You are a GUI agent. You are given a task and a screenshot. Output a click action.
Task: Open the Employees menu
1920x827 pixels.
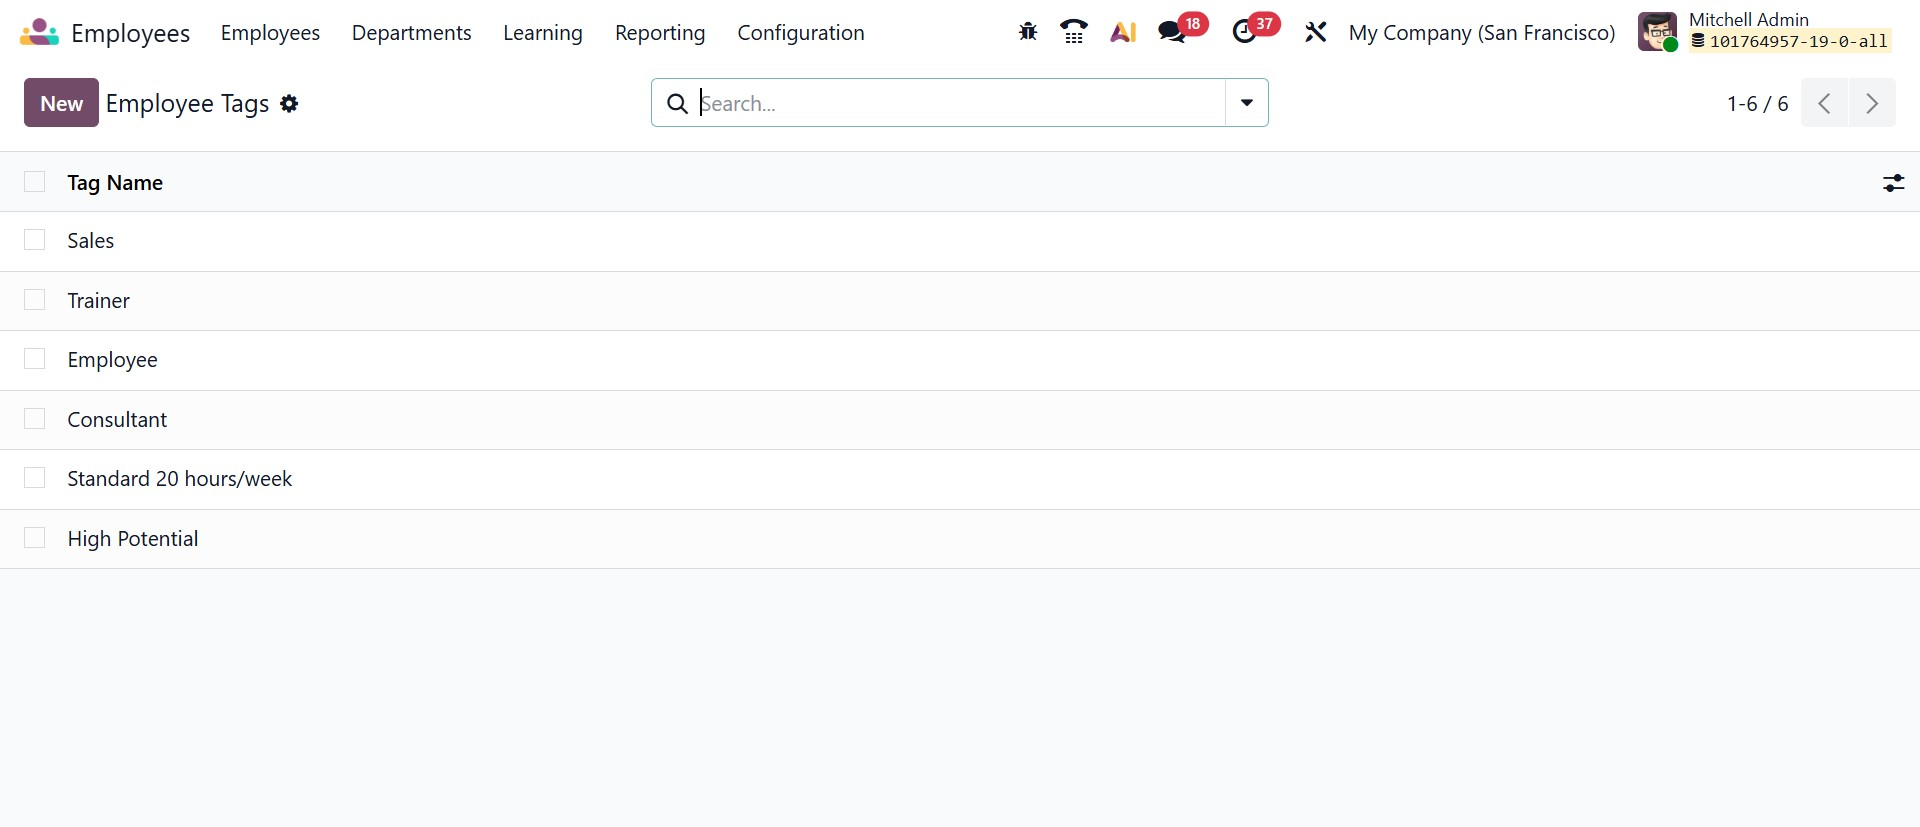tap(270, 33)
